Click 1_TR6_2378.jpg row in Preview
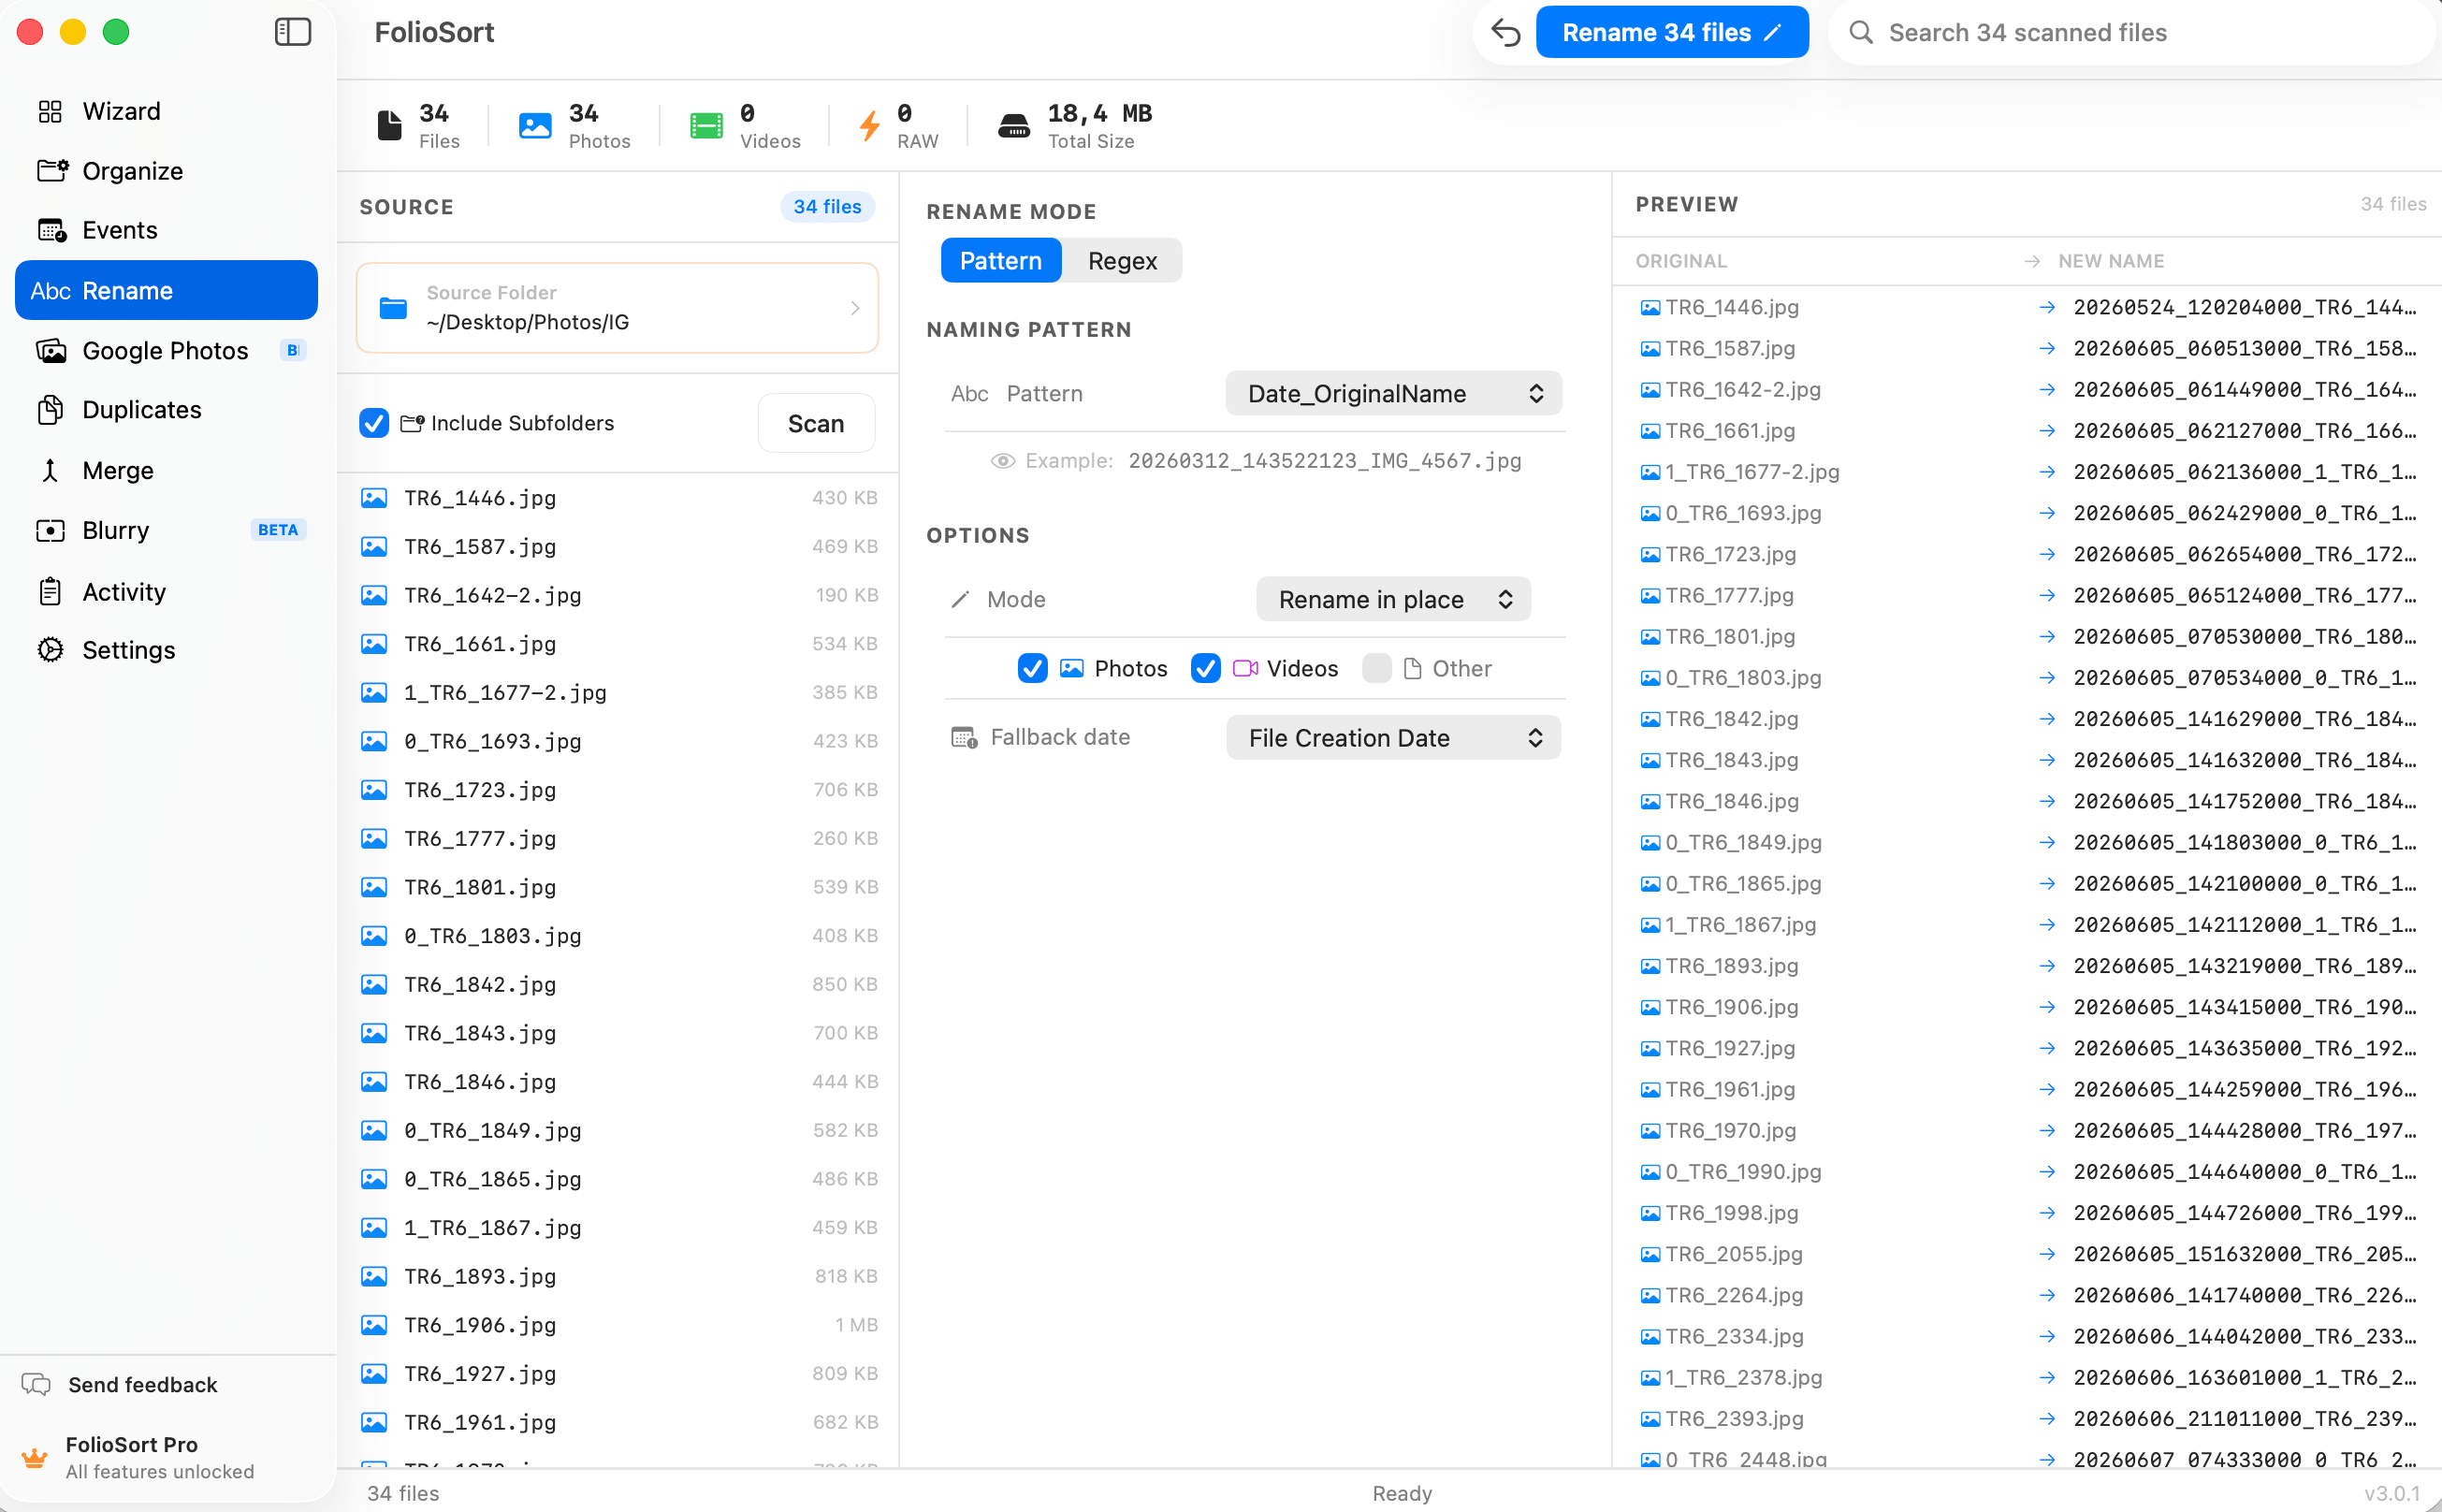Image resolution: width=2442 pixels, height=1512 pixels. pos(2027,1377)
